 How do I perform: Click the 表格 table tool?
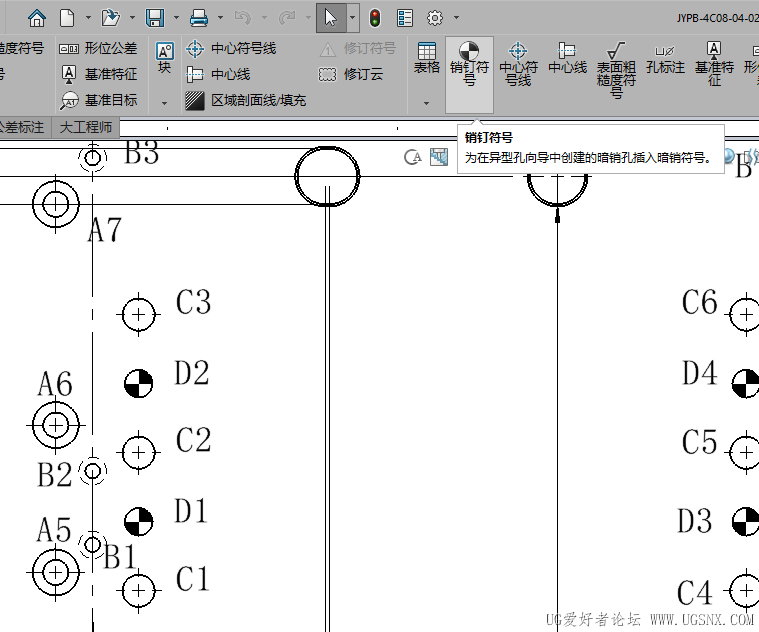426,58
